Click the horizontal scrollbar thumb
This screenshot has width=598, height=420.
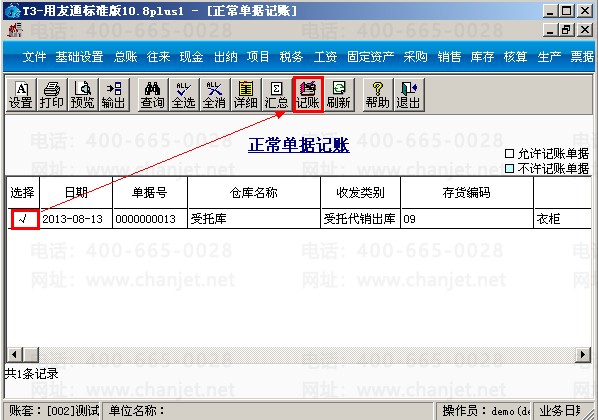31,355
